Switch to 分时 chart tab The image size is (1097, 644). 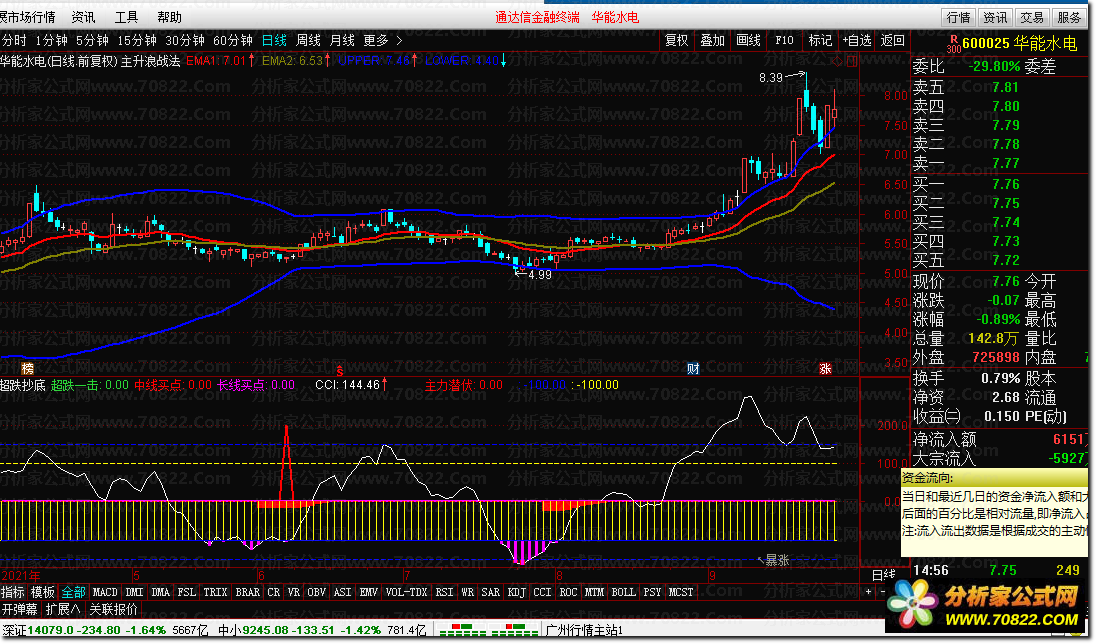(14, 41)
